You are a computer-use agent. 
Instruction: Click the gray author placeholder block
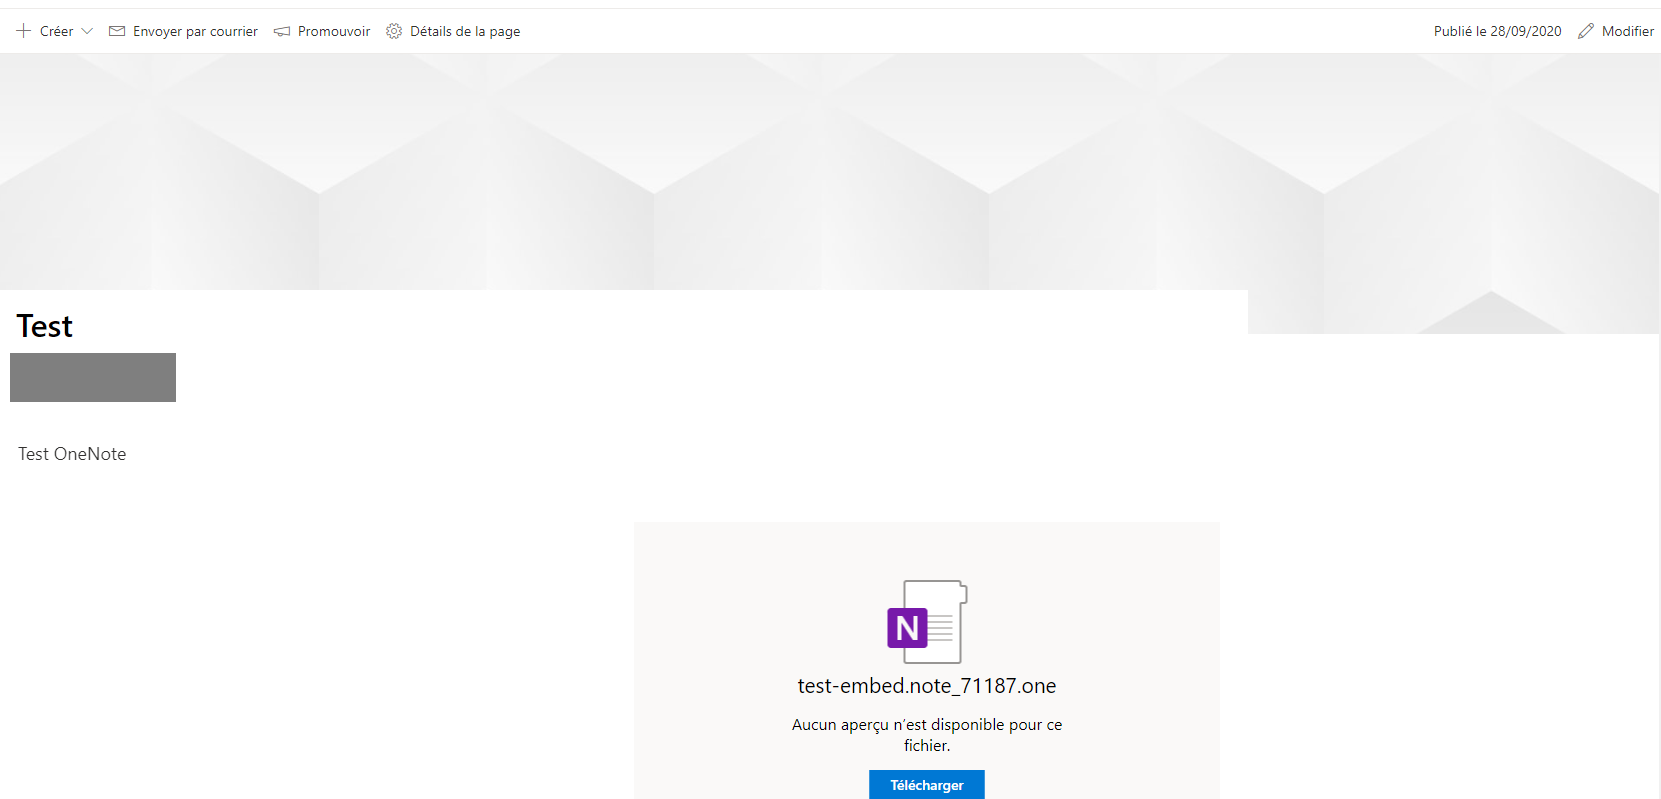pyautogui.click(x=93, y=377)
